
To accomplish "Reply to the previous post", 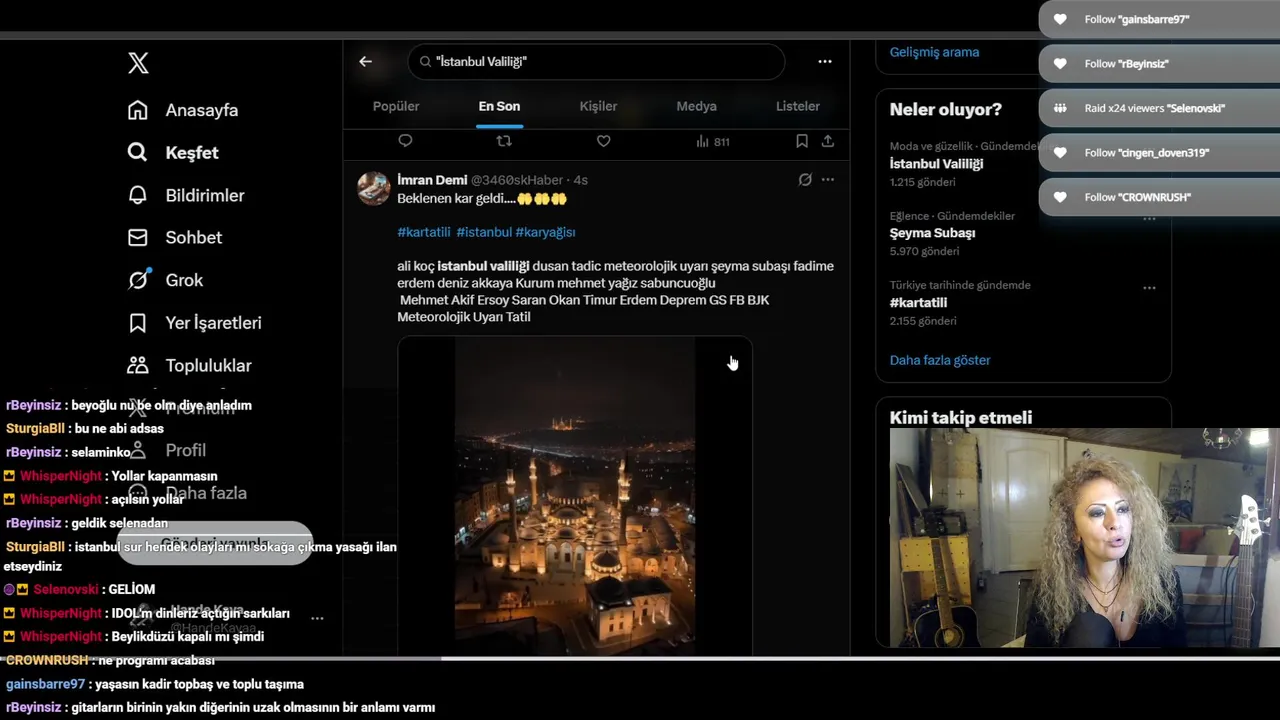I will pos(405,141).
